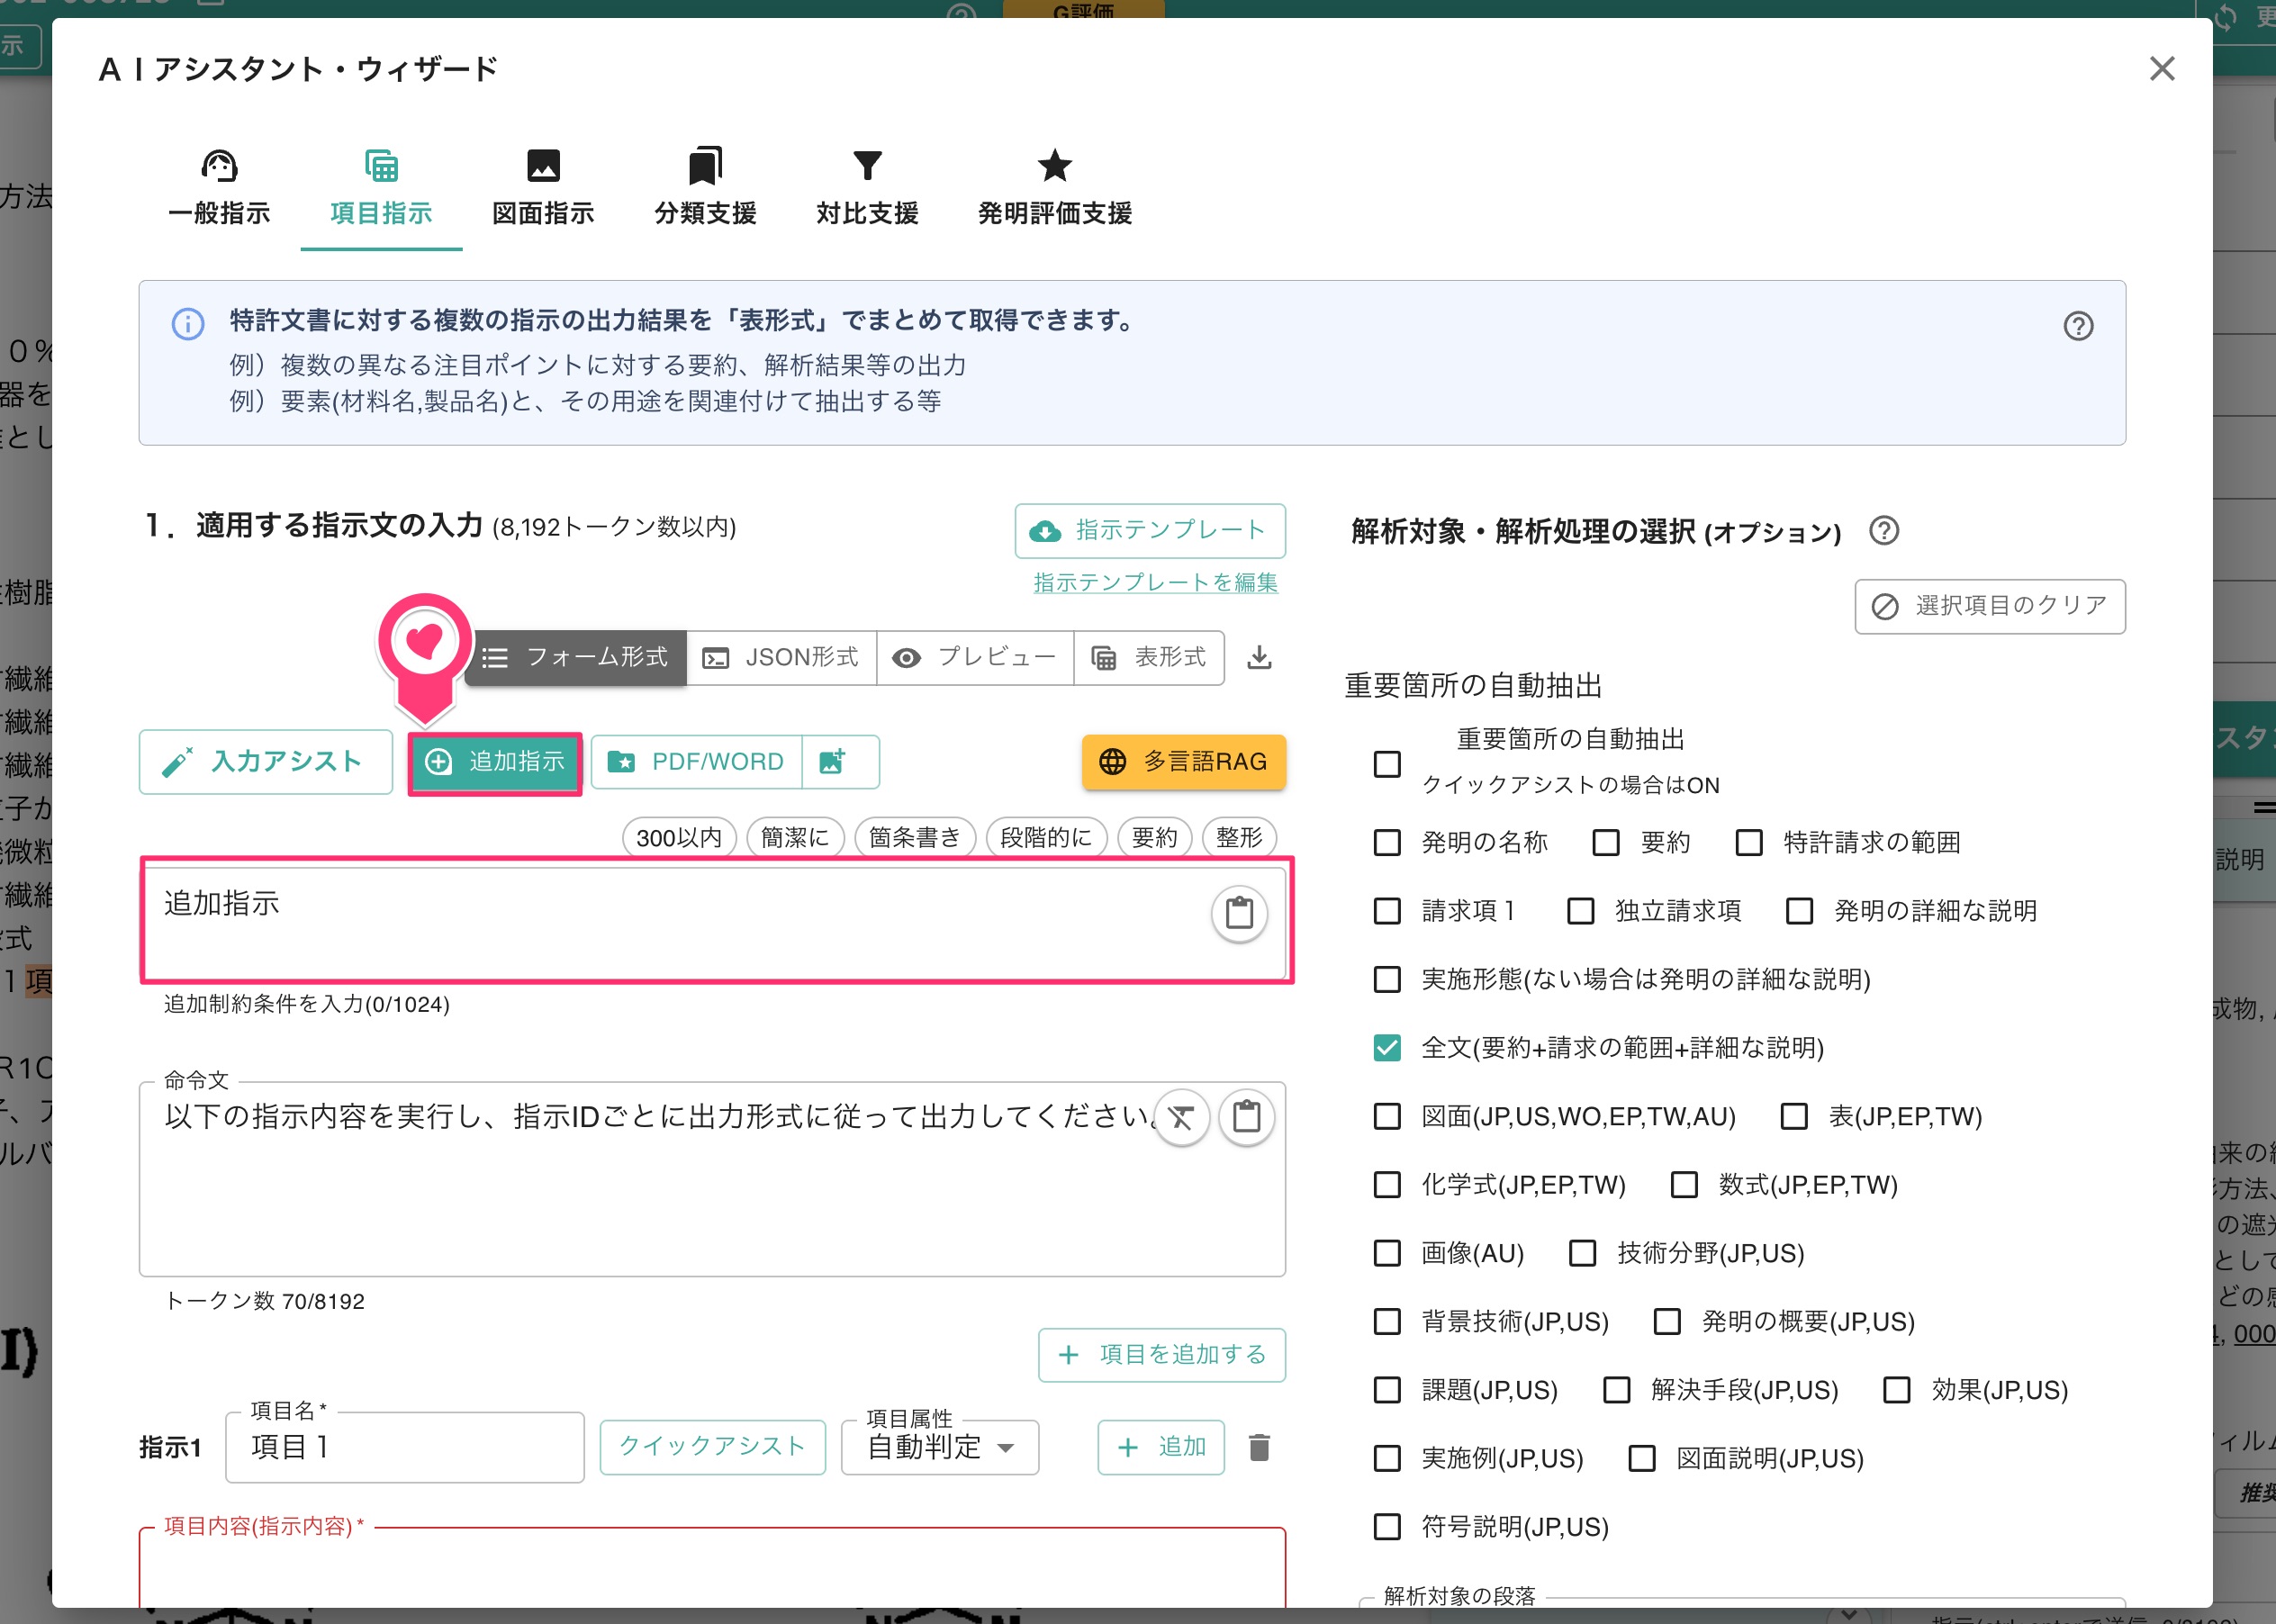Switch to フォーム形式 view
This screenshot has width=2276, height=1624.
point(576,657)
